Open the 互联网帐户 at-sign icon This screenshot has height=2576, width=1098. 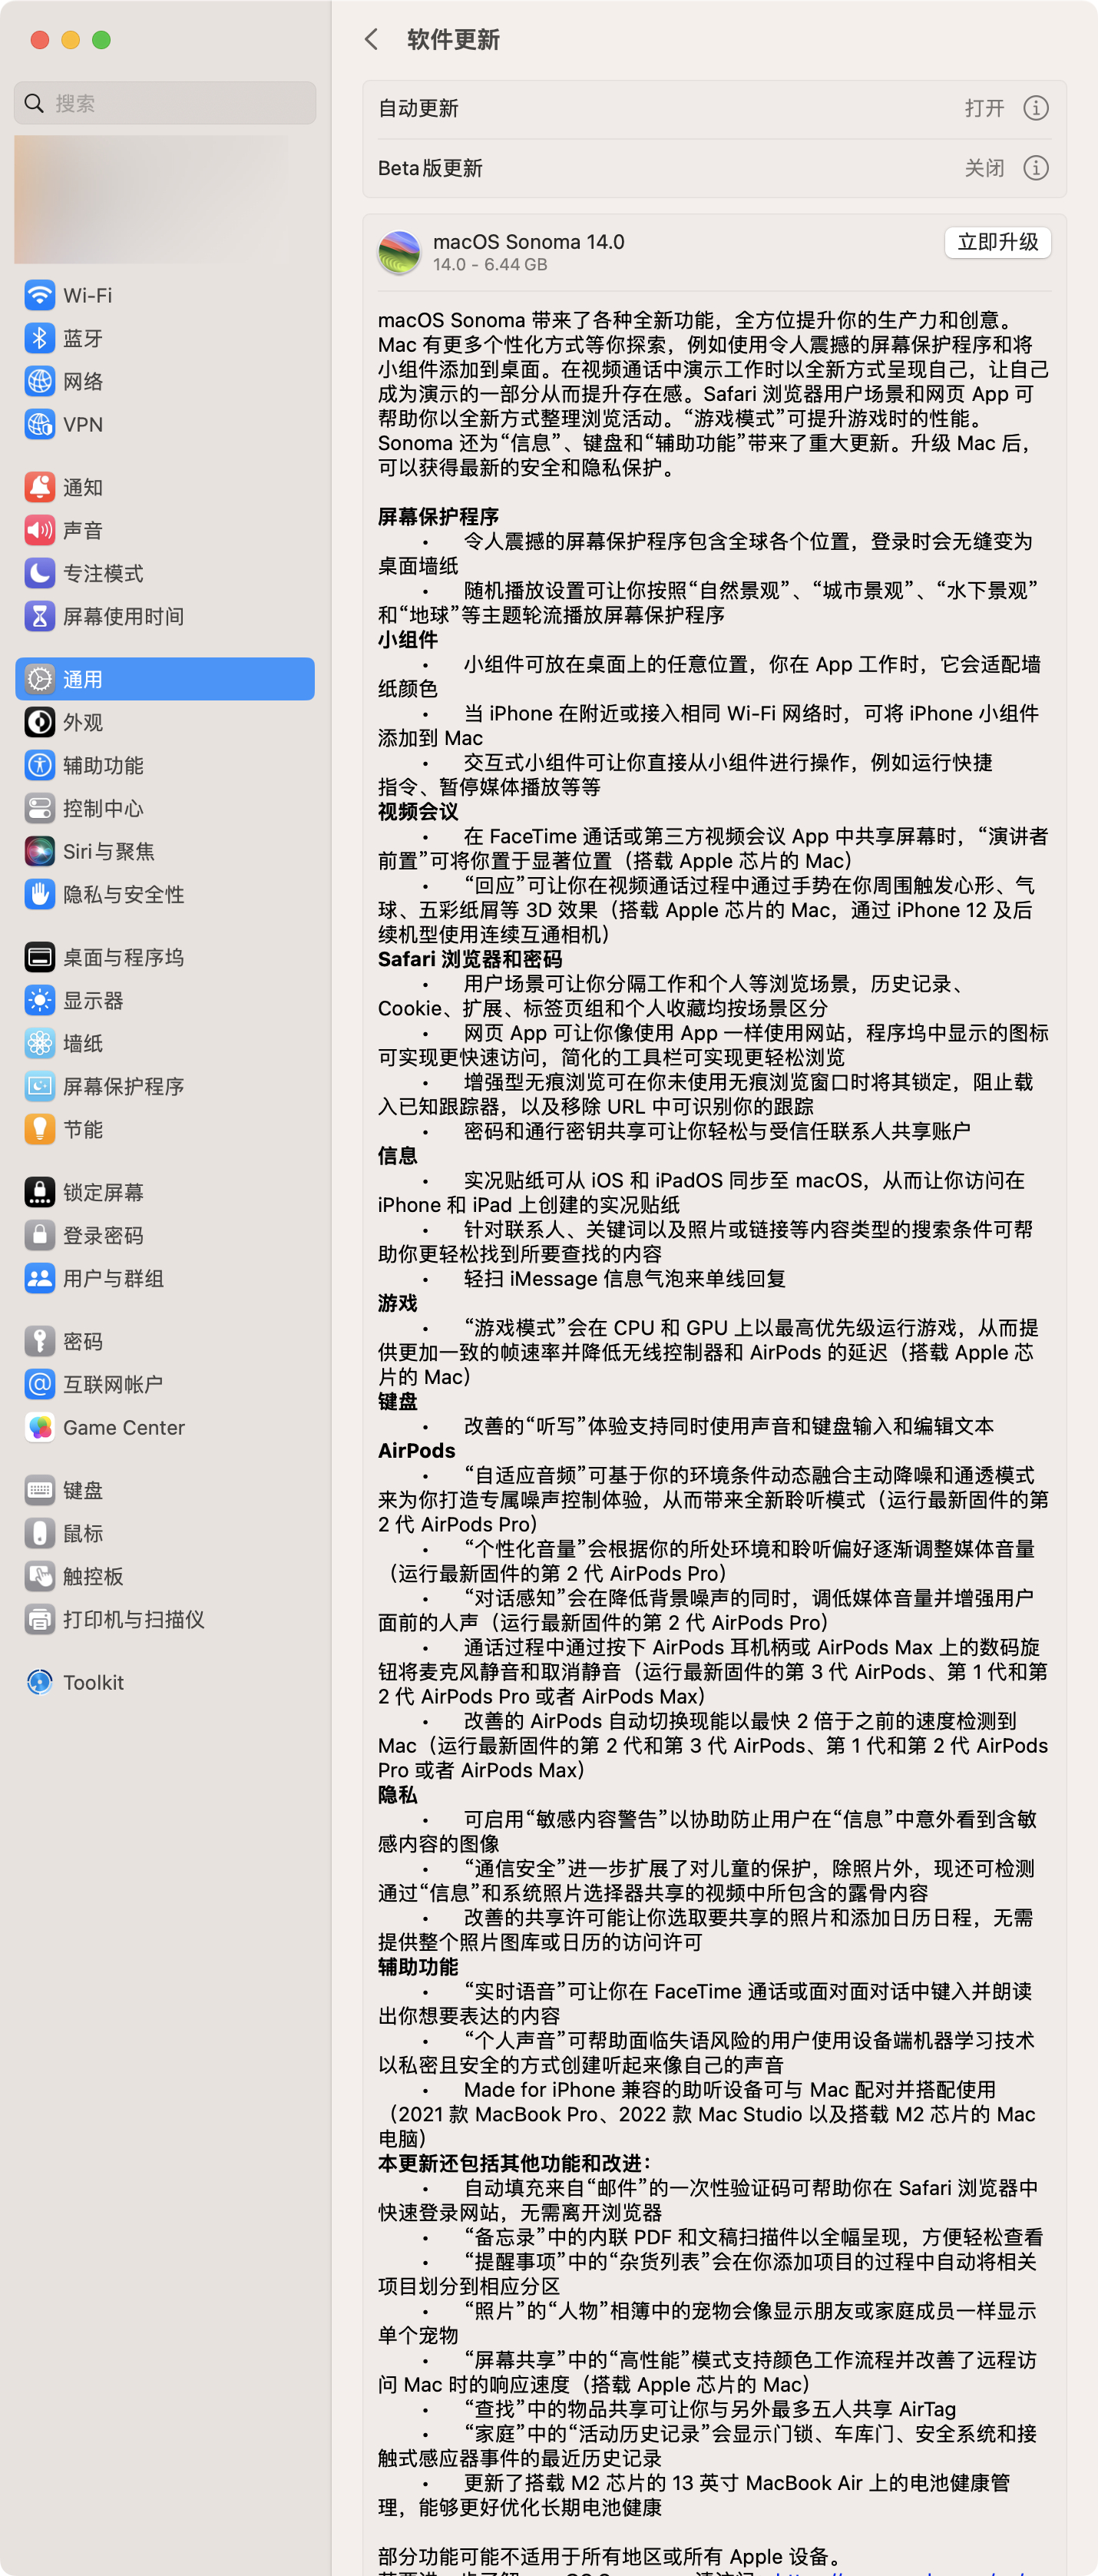pyautogui.click(x=39, y=1384)
